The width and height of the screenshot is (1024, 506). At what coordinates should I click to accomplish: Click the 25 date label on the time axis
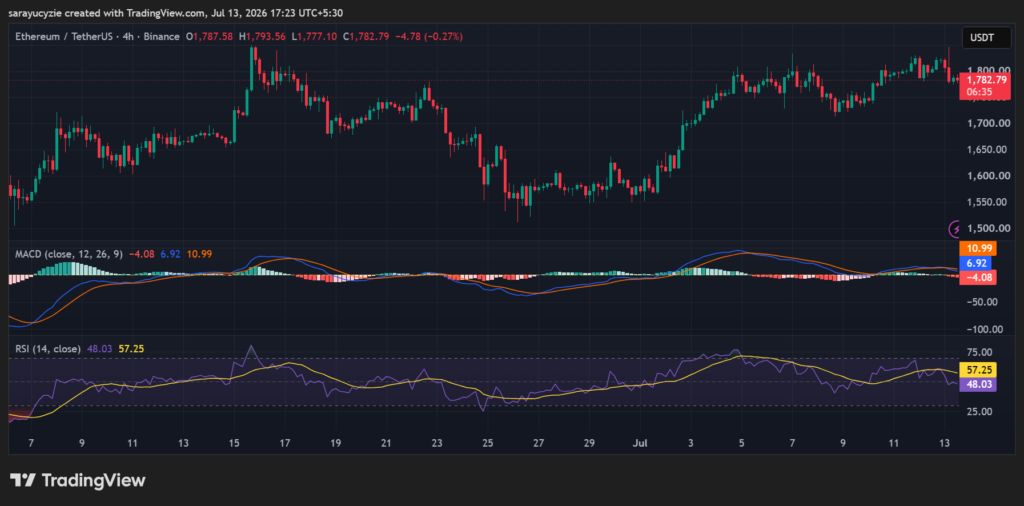coord(488,443)
